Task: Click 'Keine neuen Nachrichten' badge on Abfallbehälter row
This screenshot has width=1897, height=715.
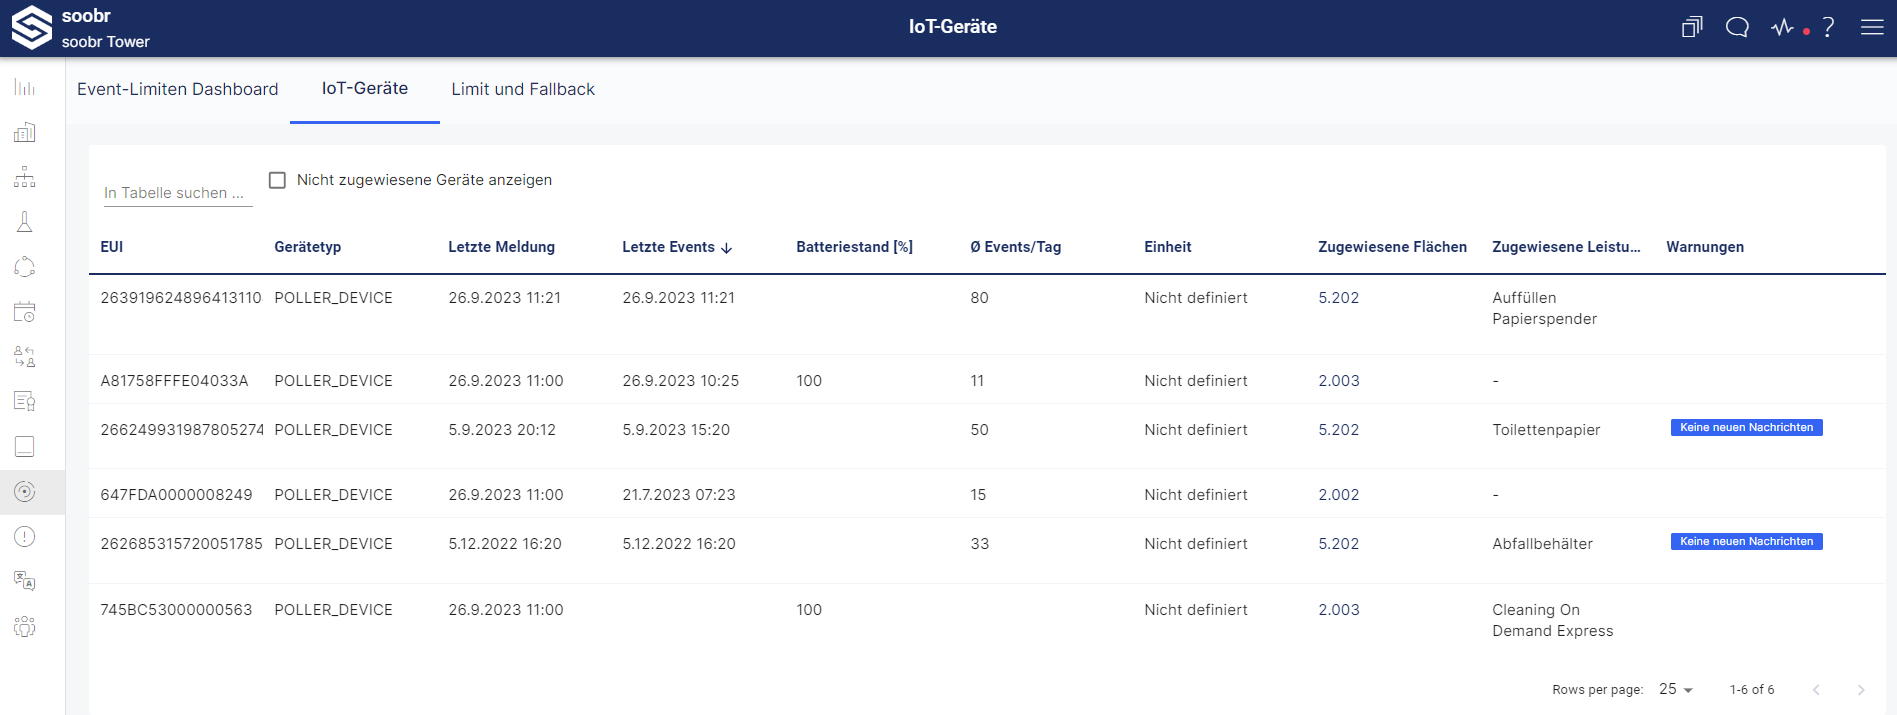Action: (1746, 542)
